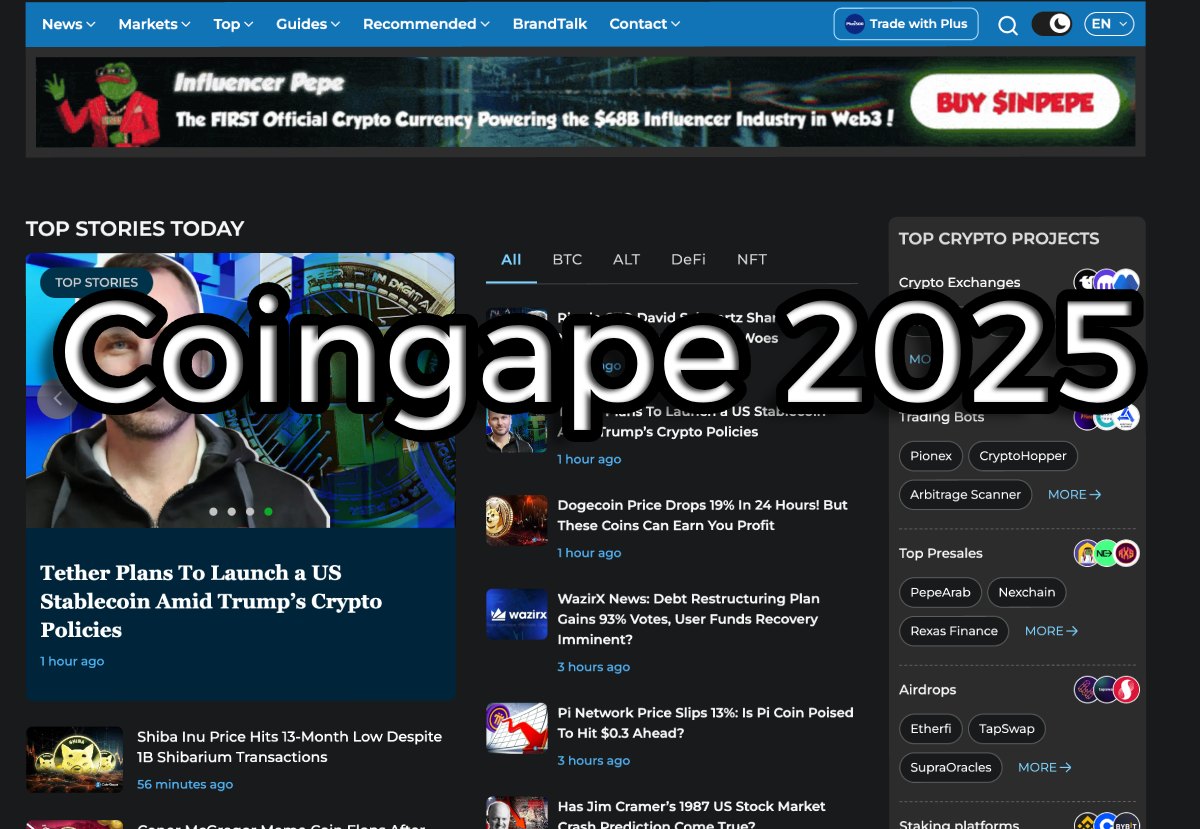Viewport: 1200px width, 829px height.
Task: Click the CryptoHopper chip
Action: [1023, 456]
